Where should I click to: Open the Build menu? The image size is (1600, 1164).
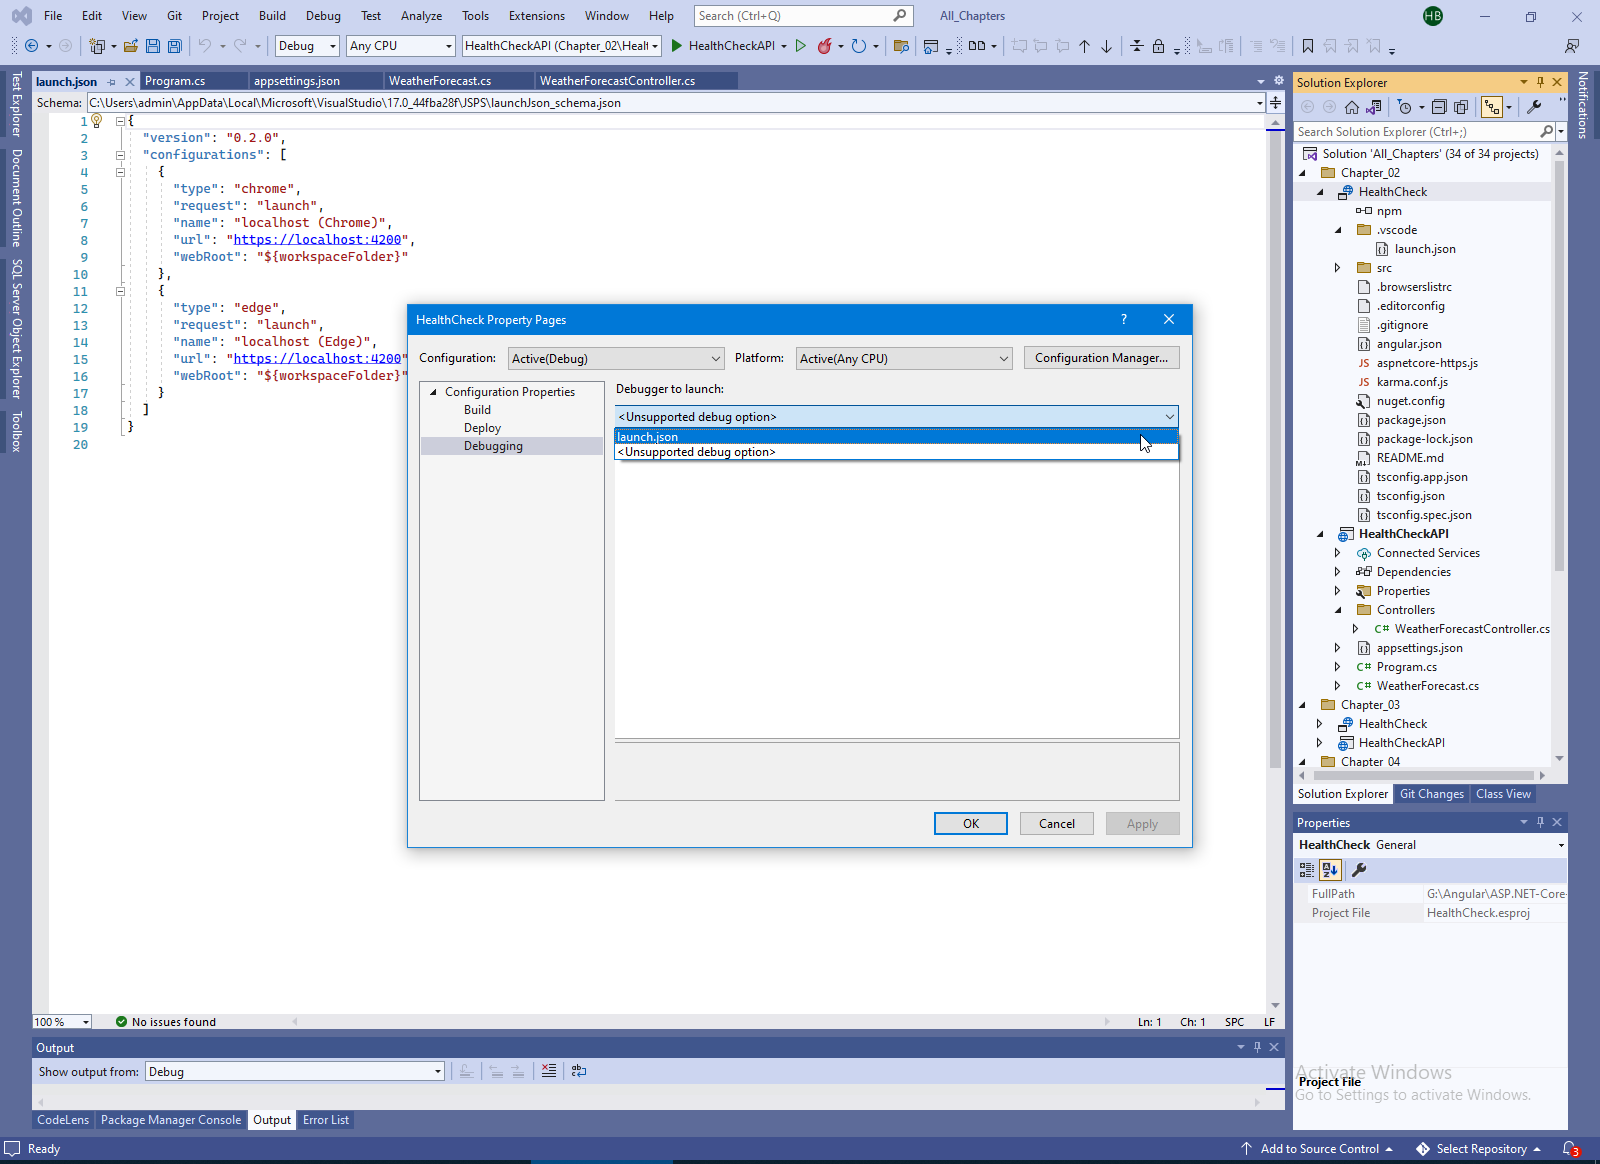[x=272, y=16]
